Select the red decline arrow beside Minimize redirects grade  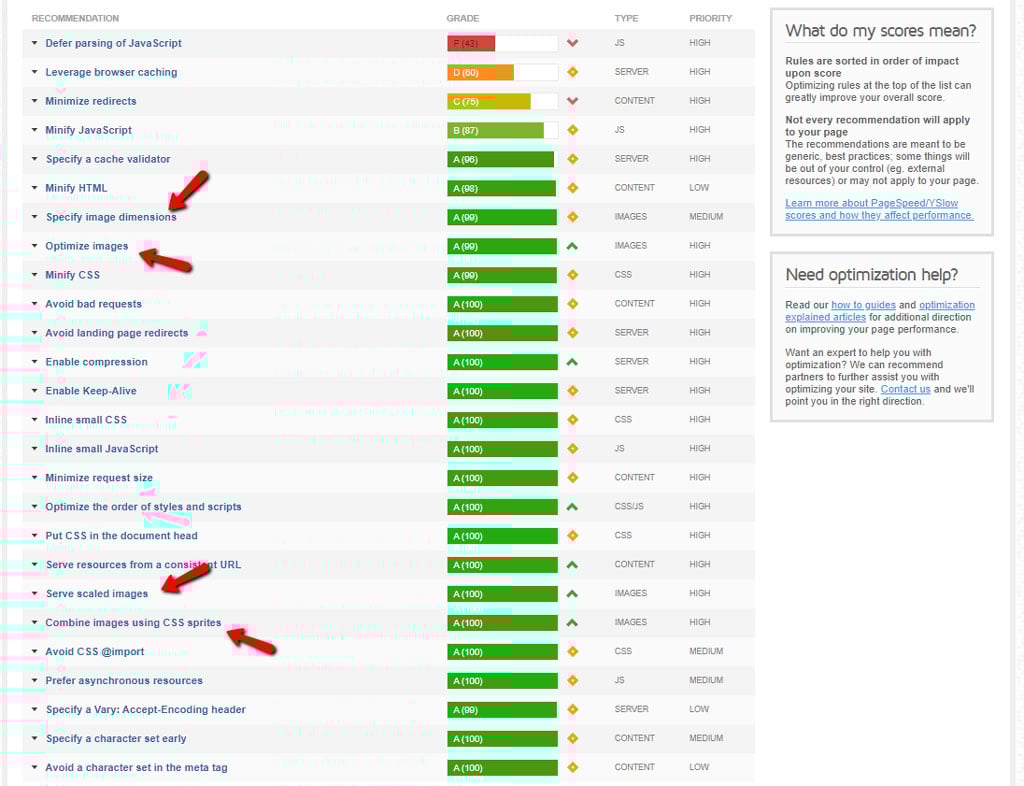click(572, 101)
